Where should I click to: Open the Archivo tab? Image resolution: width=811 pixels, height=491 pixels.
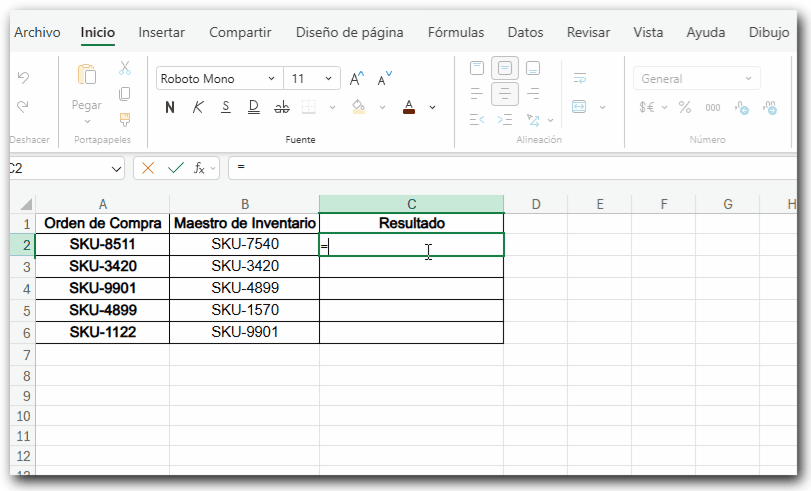click(x=37, y=32)
